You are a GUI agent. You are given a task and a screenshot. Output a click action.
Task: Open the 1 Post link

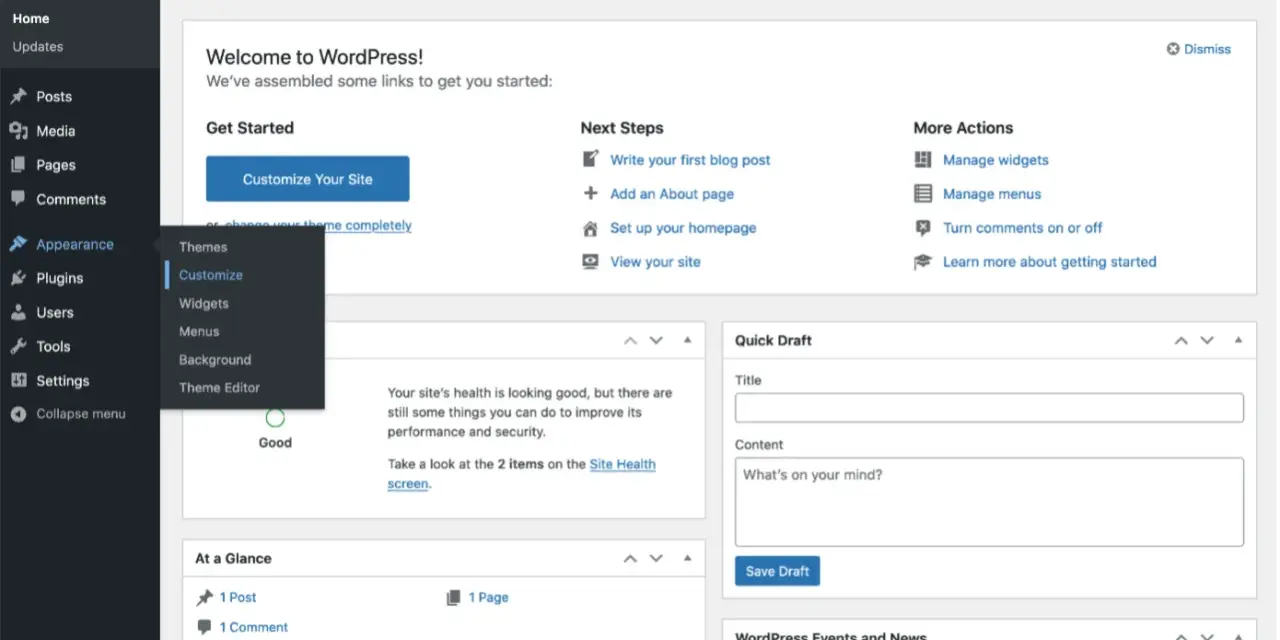coord(238,597)
